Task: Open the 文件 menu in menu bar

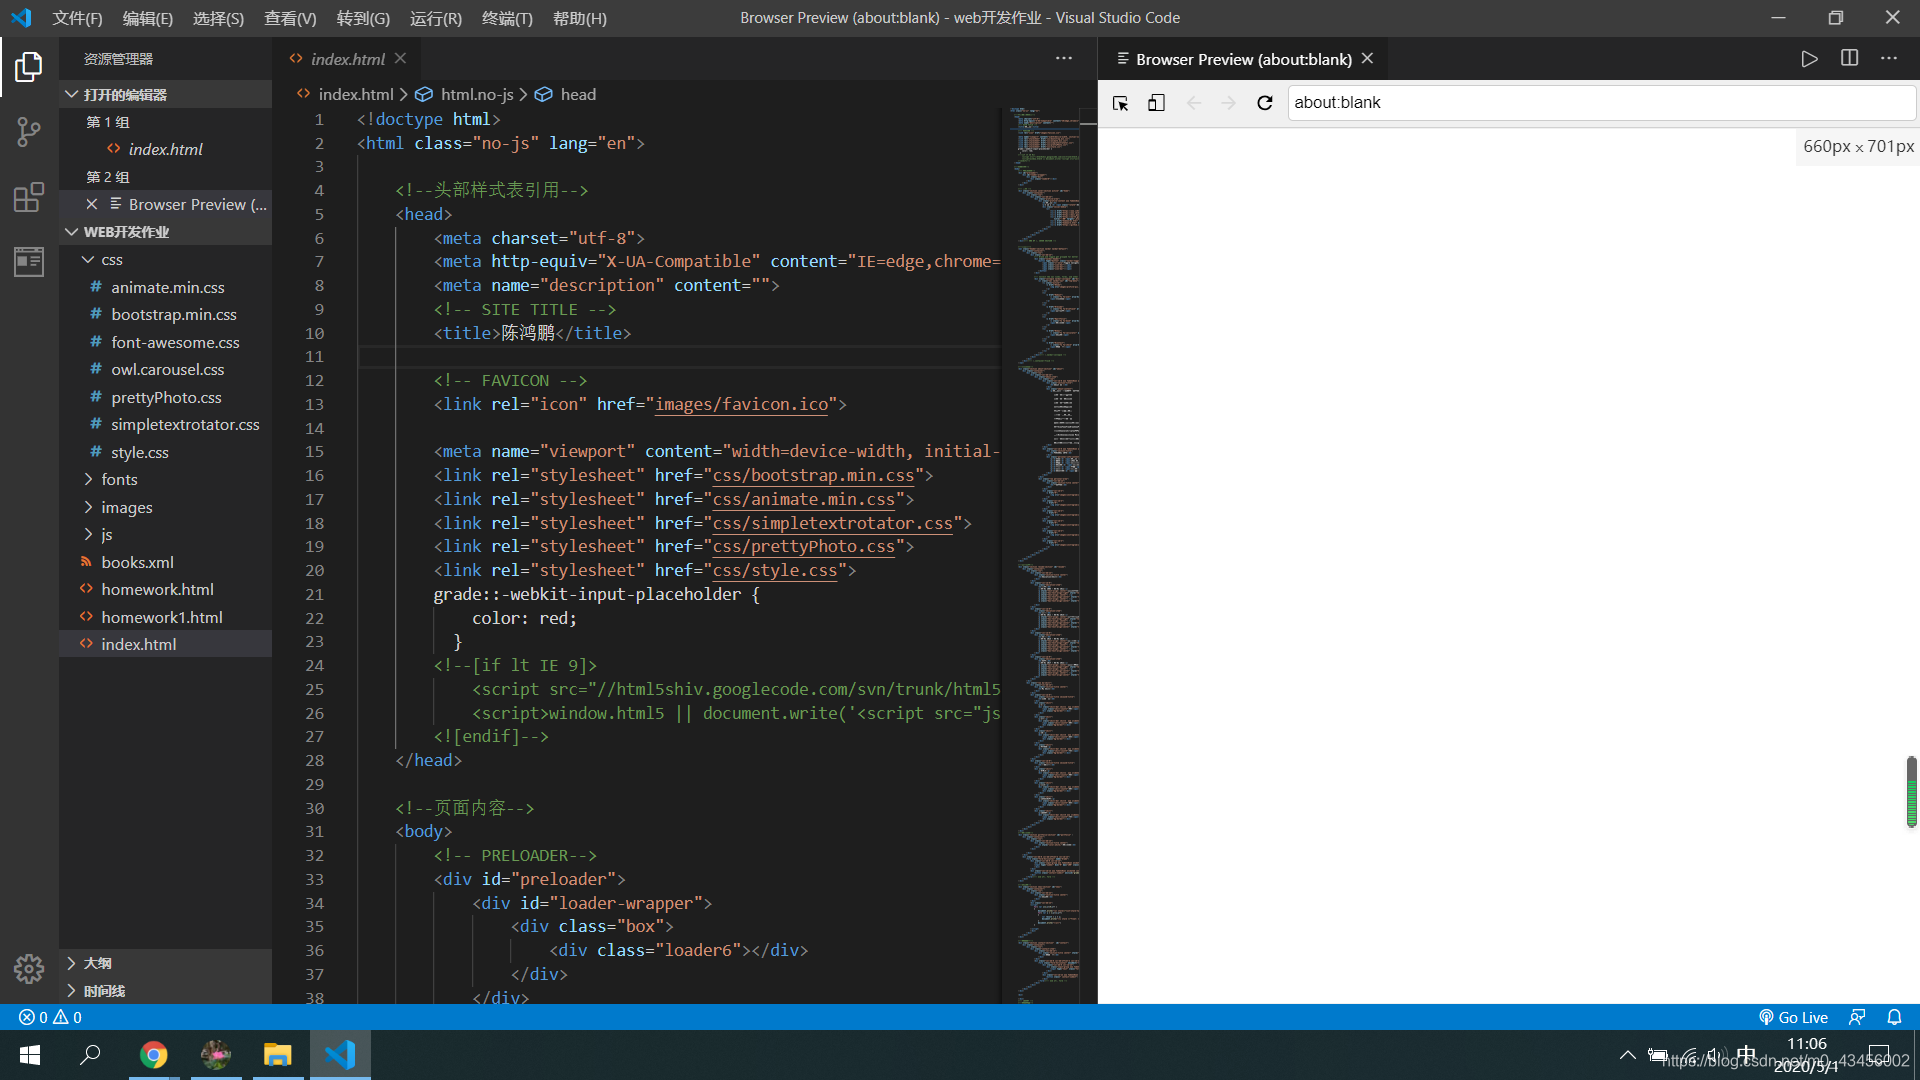Action: pos(75,17)
